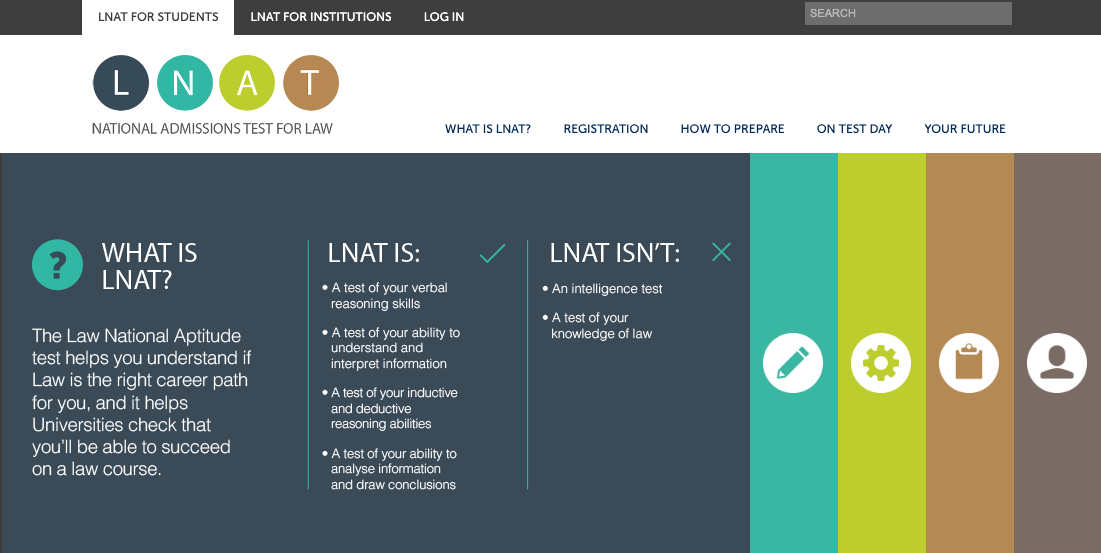
Task: Switch to LNAT FOR INSTITUTIONS tab
Action: (321, 17)
